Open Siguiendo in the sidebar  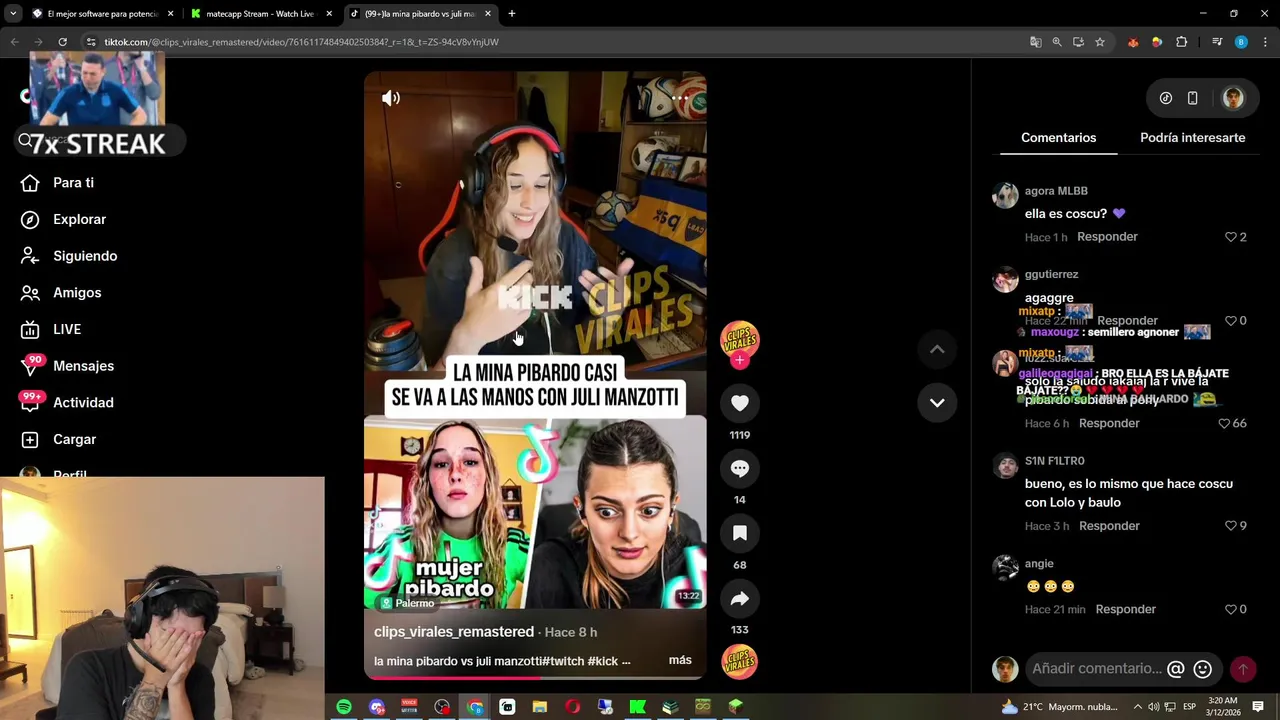point(85,256)
